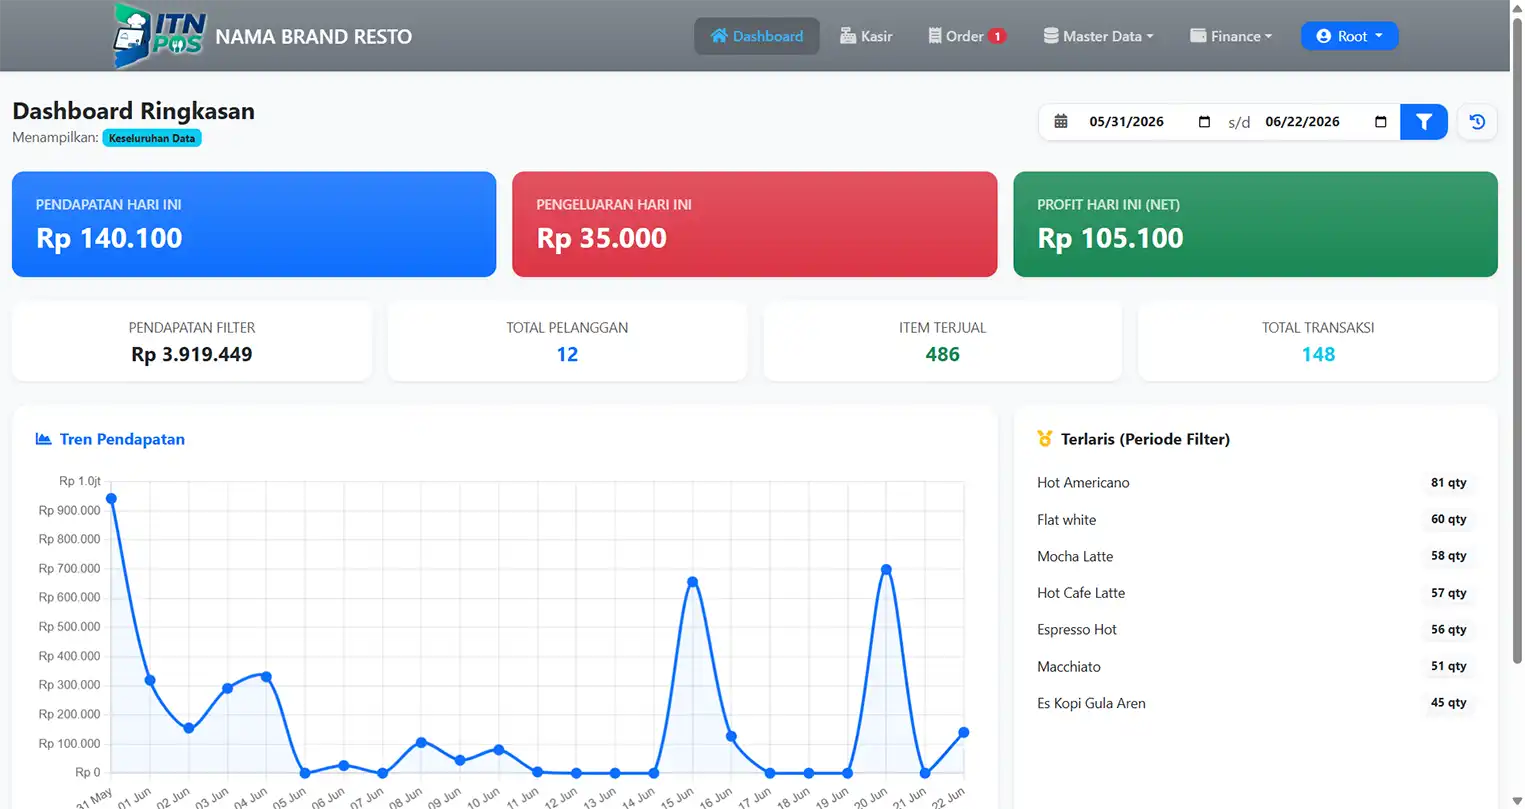This screenshot has width=1525, height=809.
Task: Click the Order notification badge
Action: [997, 36]
